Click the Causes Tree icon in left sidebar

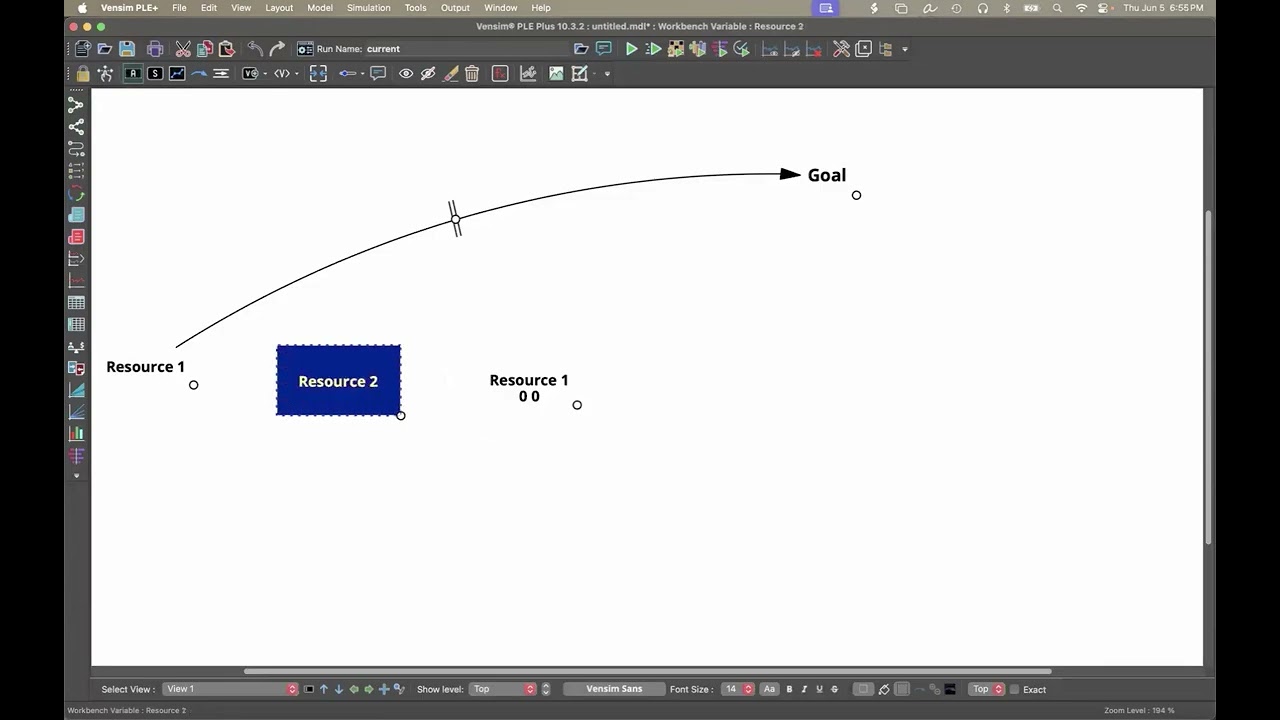coord(76,105)
